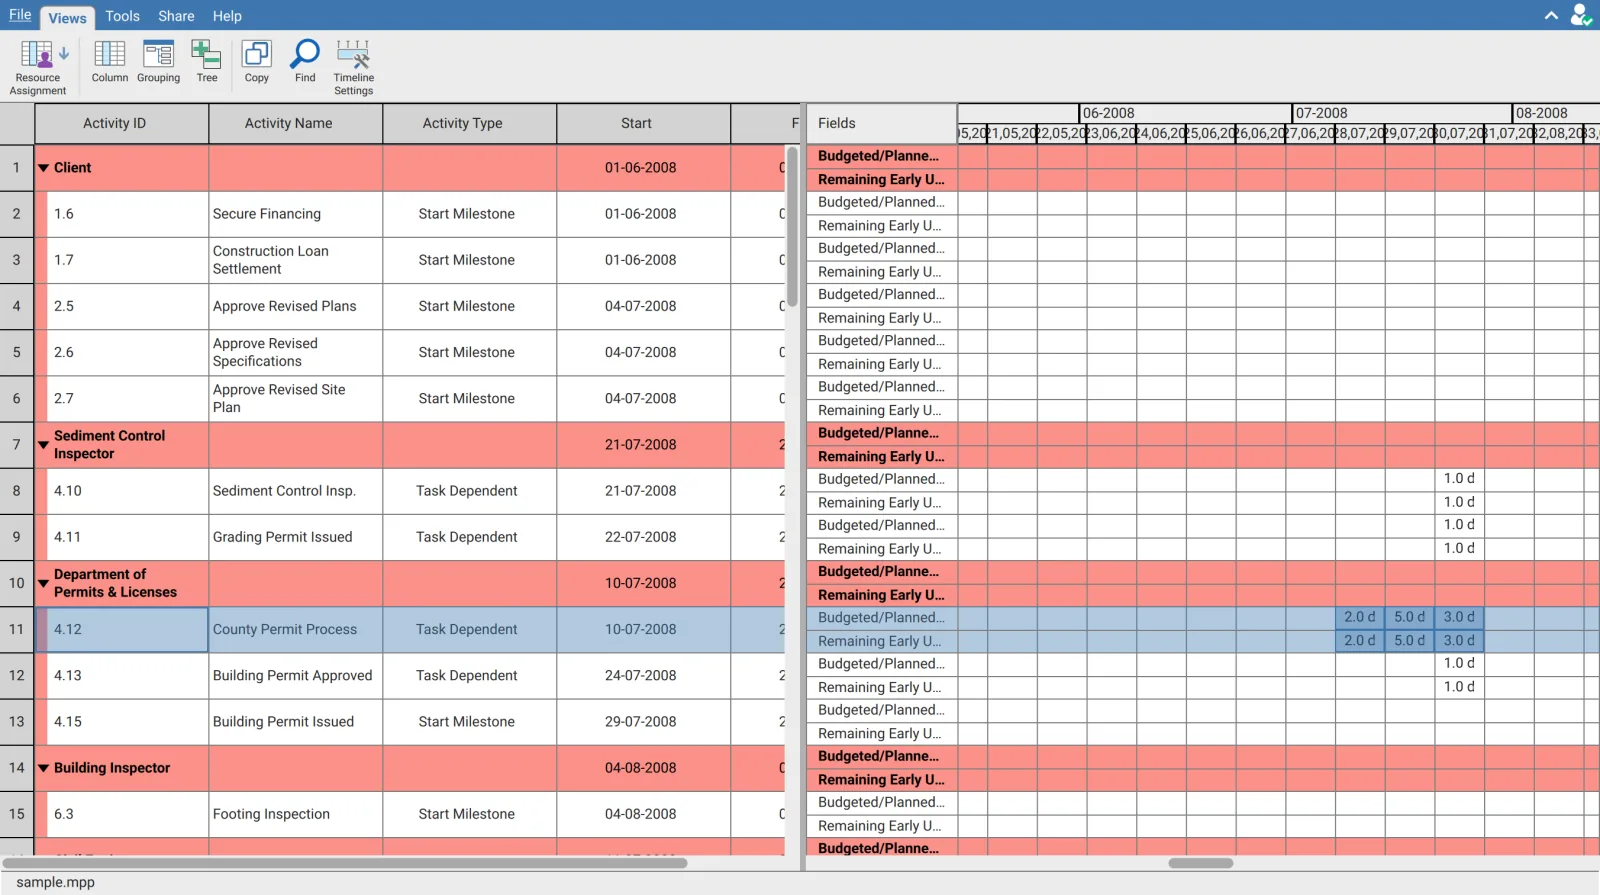Screen dimensions: 1600x895
Task: Click Start Milestone type for Secure Financing
Action: (x=469, y=214)
